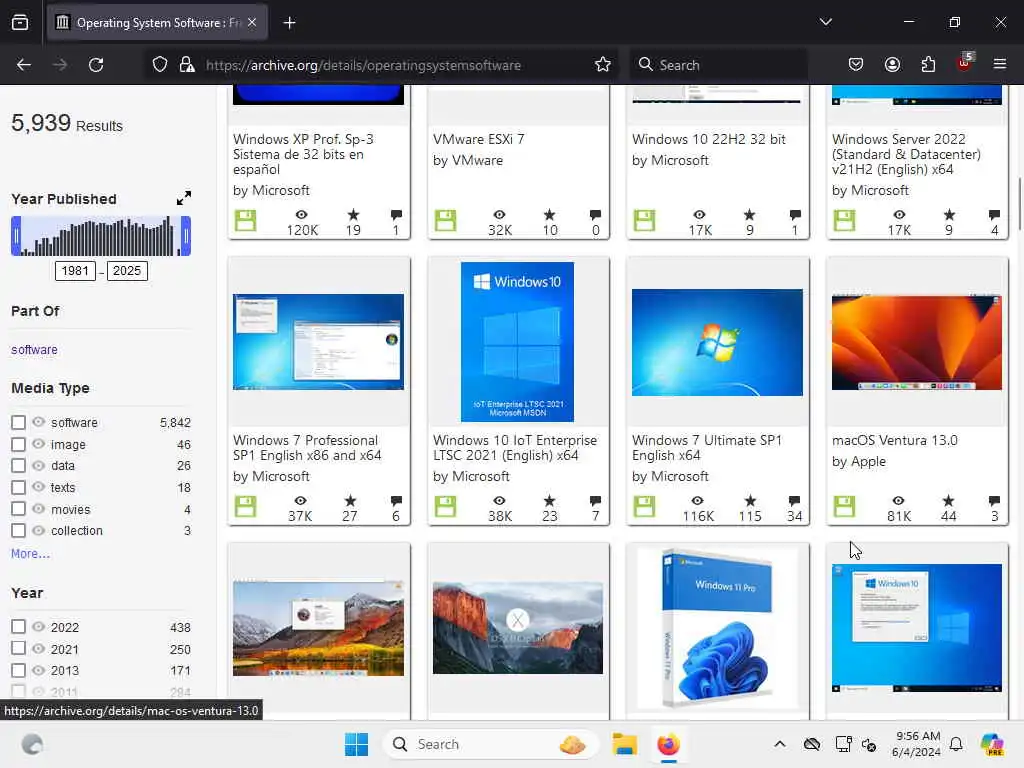Show hidden system tray icons
The image size is (1024, 768).
coord(780,744)
